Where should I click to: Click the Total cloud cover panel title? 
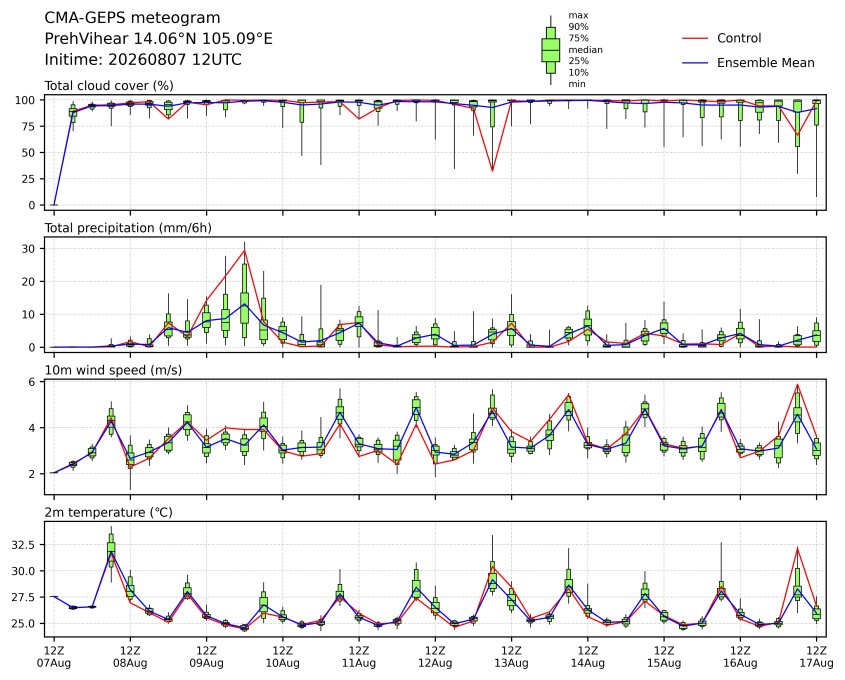pos(109,86)
